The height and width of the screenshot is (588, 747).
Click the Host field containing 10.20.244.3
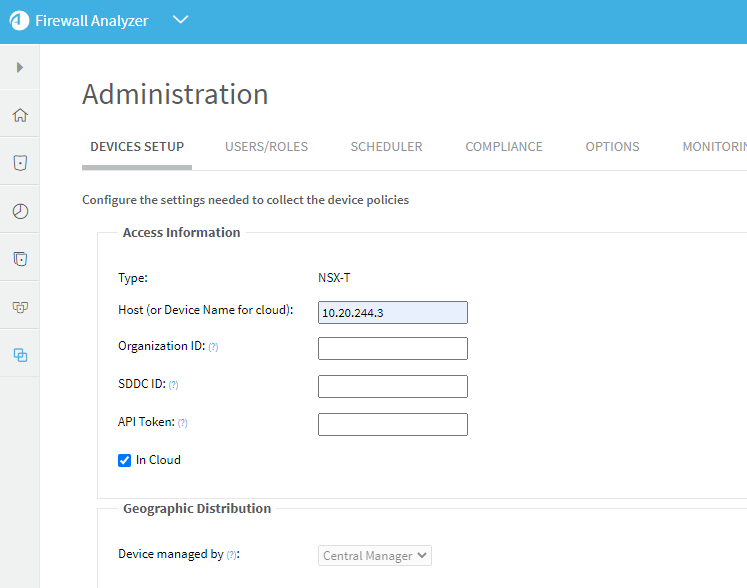tap(392, 313)
